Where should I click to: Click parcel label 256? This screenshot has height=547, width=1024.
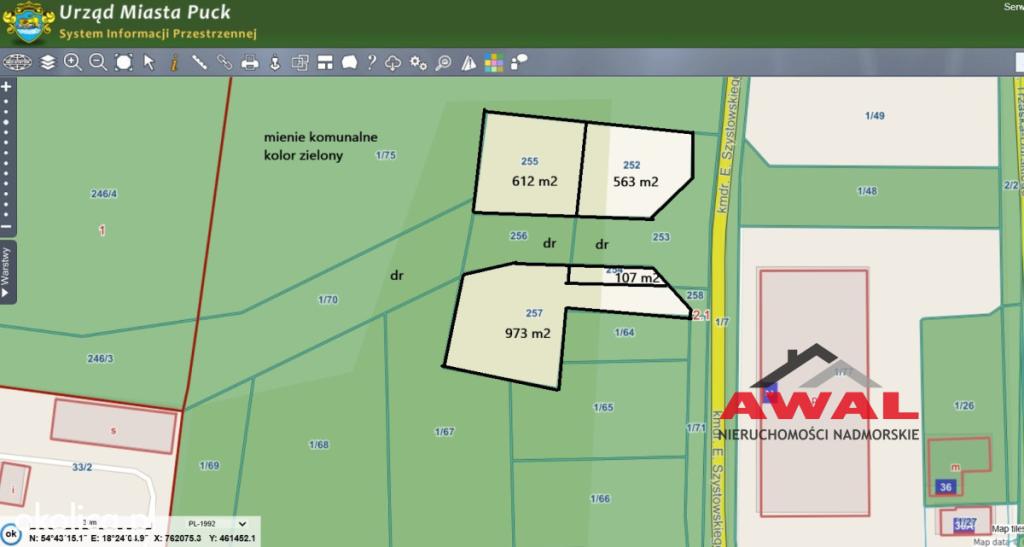(x=519, y=236)
